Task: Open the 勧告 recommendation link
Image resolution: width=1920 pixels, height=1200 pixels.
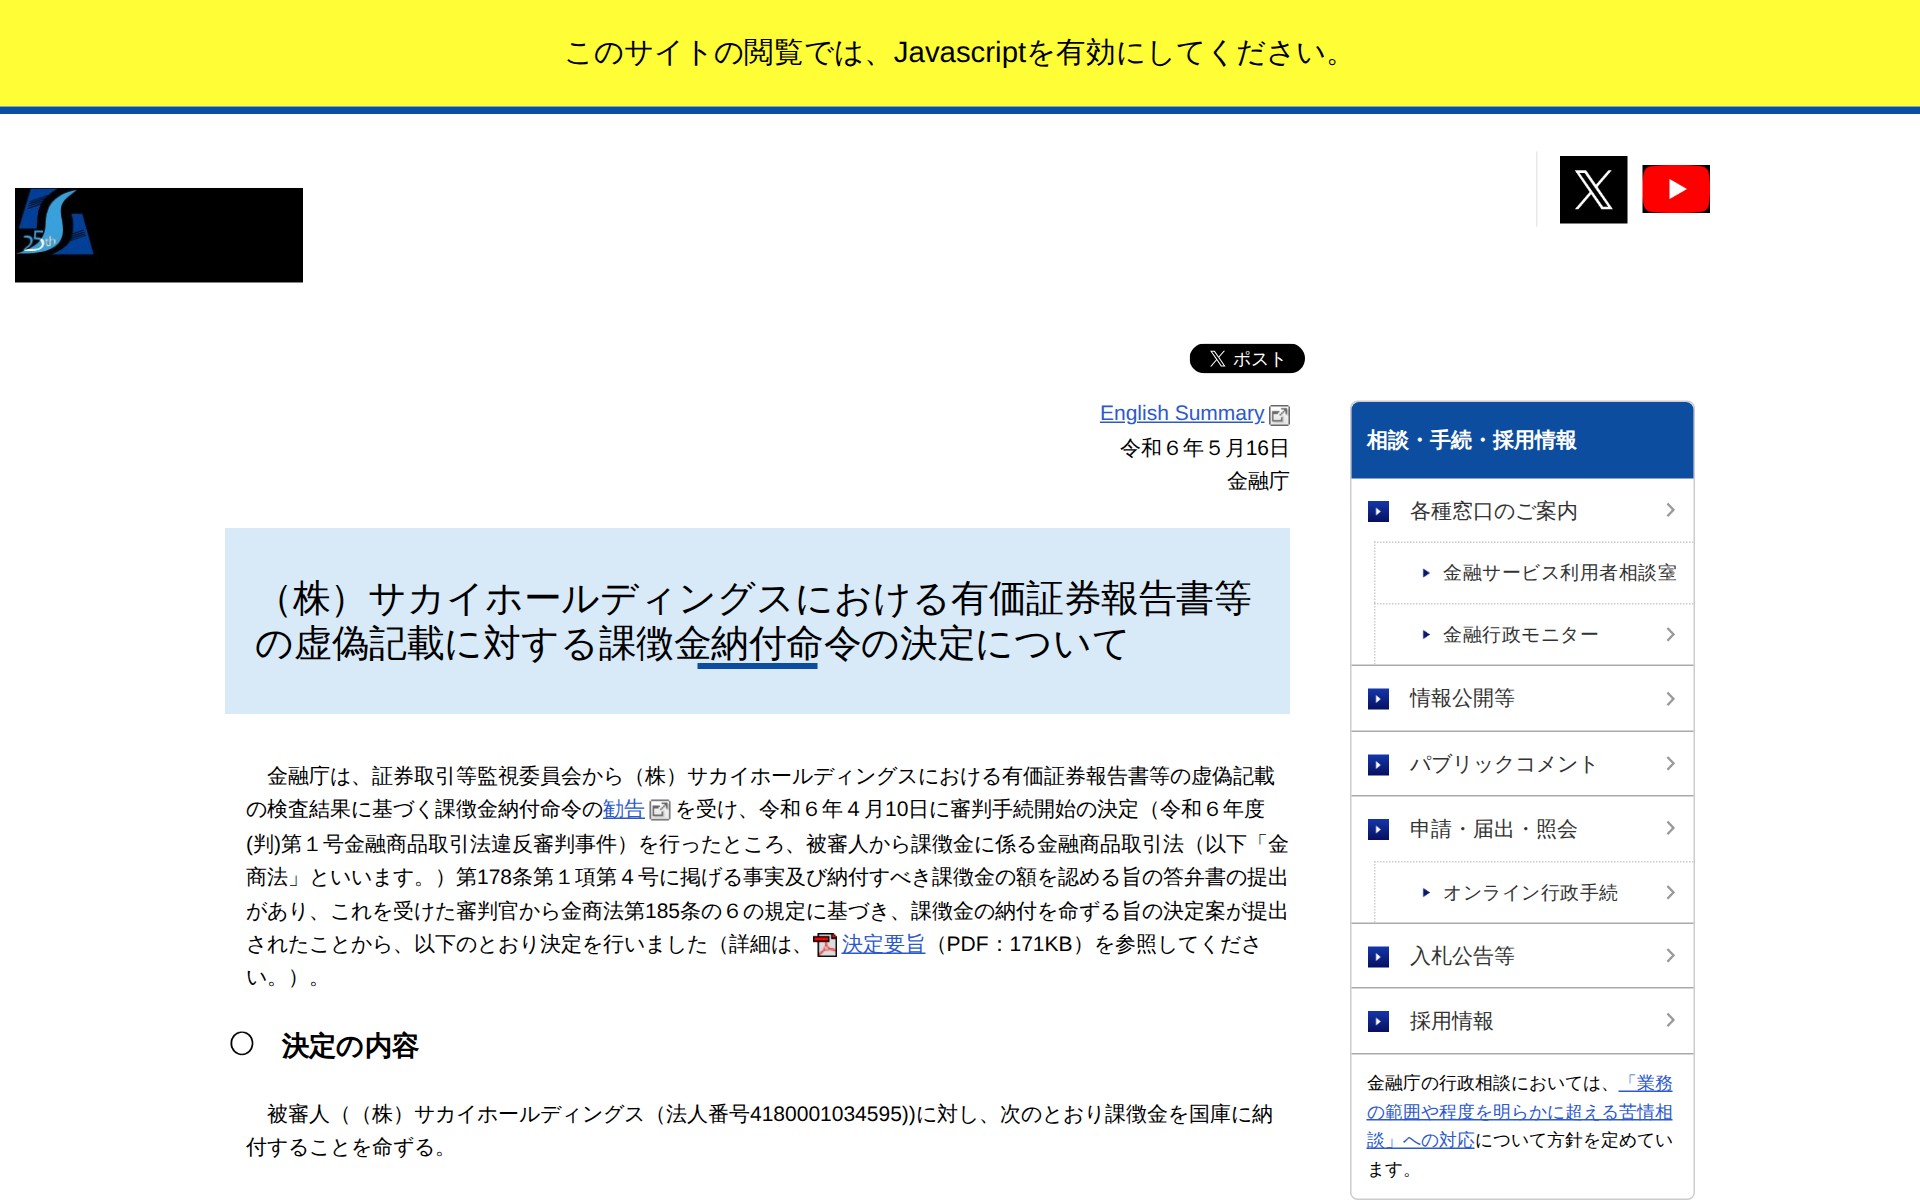Action: pyautogui.click(x=623, y=809)
